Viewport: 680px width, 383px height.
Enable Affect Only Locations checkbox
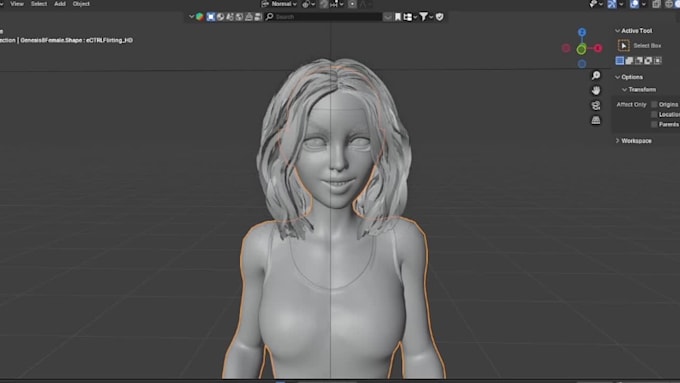654,115
